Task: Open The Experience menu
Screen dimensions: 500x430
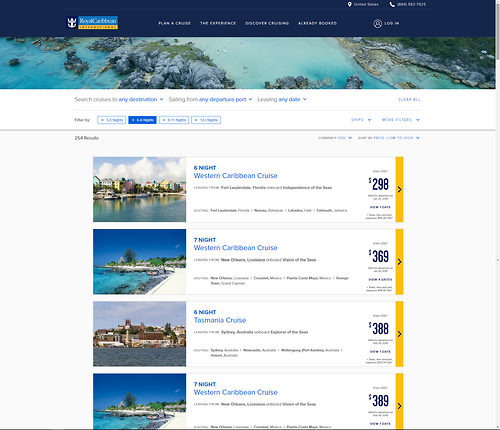Action: click(218, 23)
